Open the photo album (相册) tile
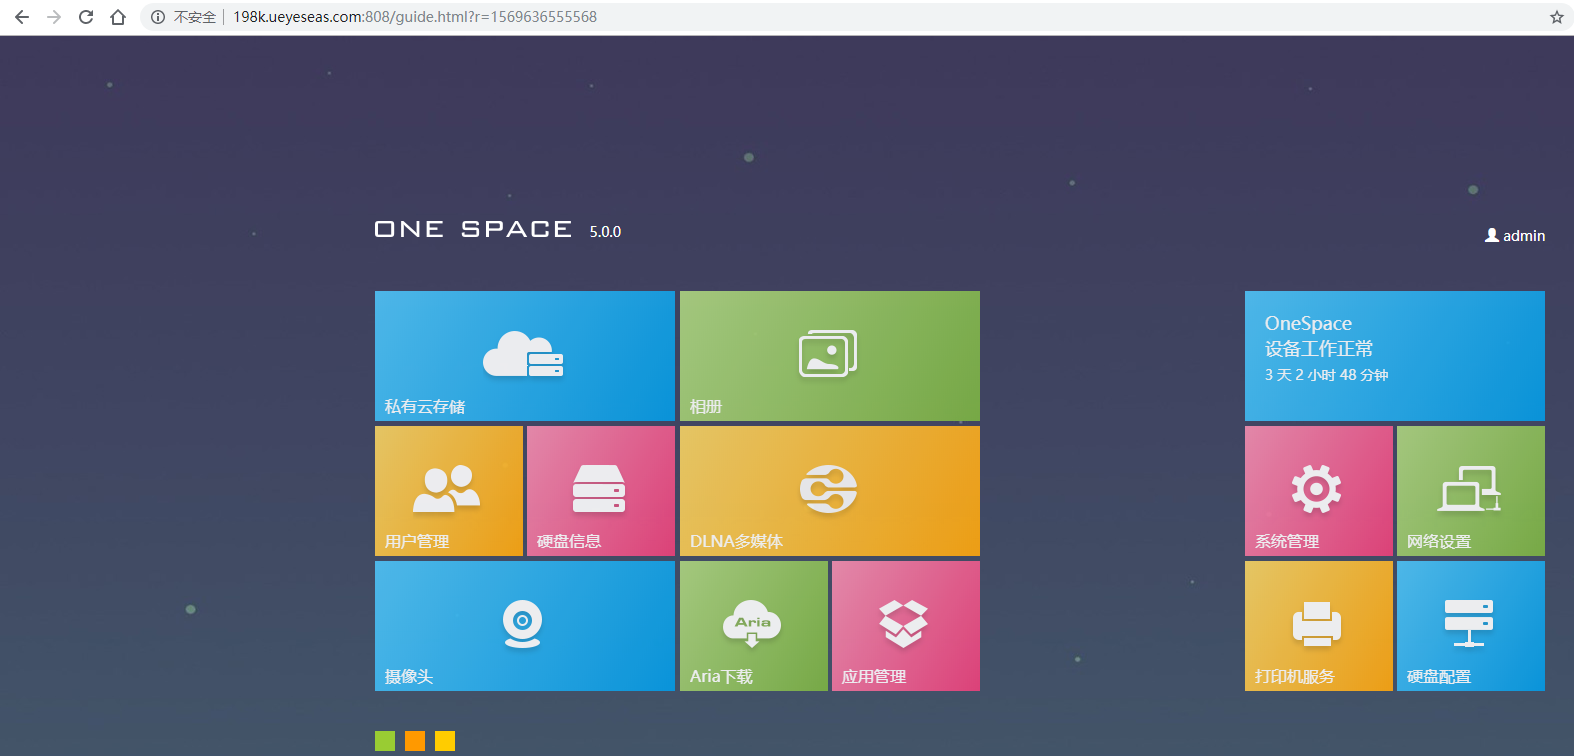 pyautogui.click(x=829, y=356)
